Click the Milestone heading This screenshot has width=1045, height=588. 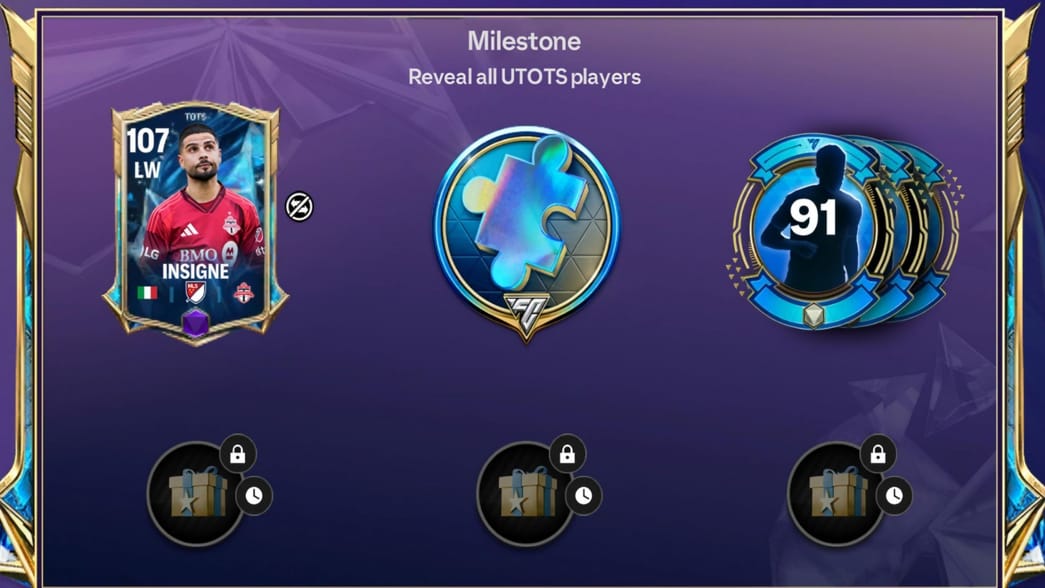click(524, 41)
